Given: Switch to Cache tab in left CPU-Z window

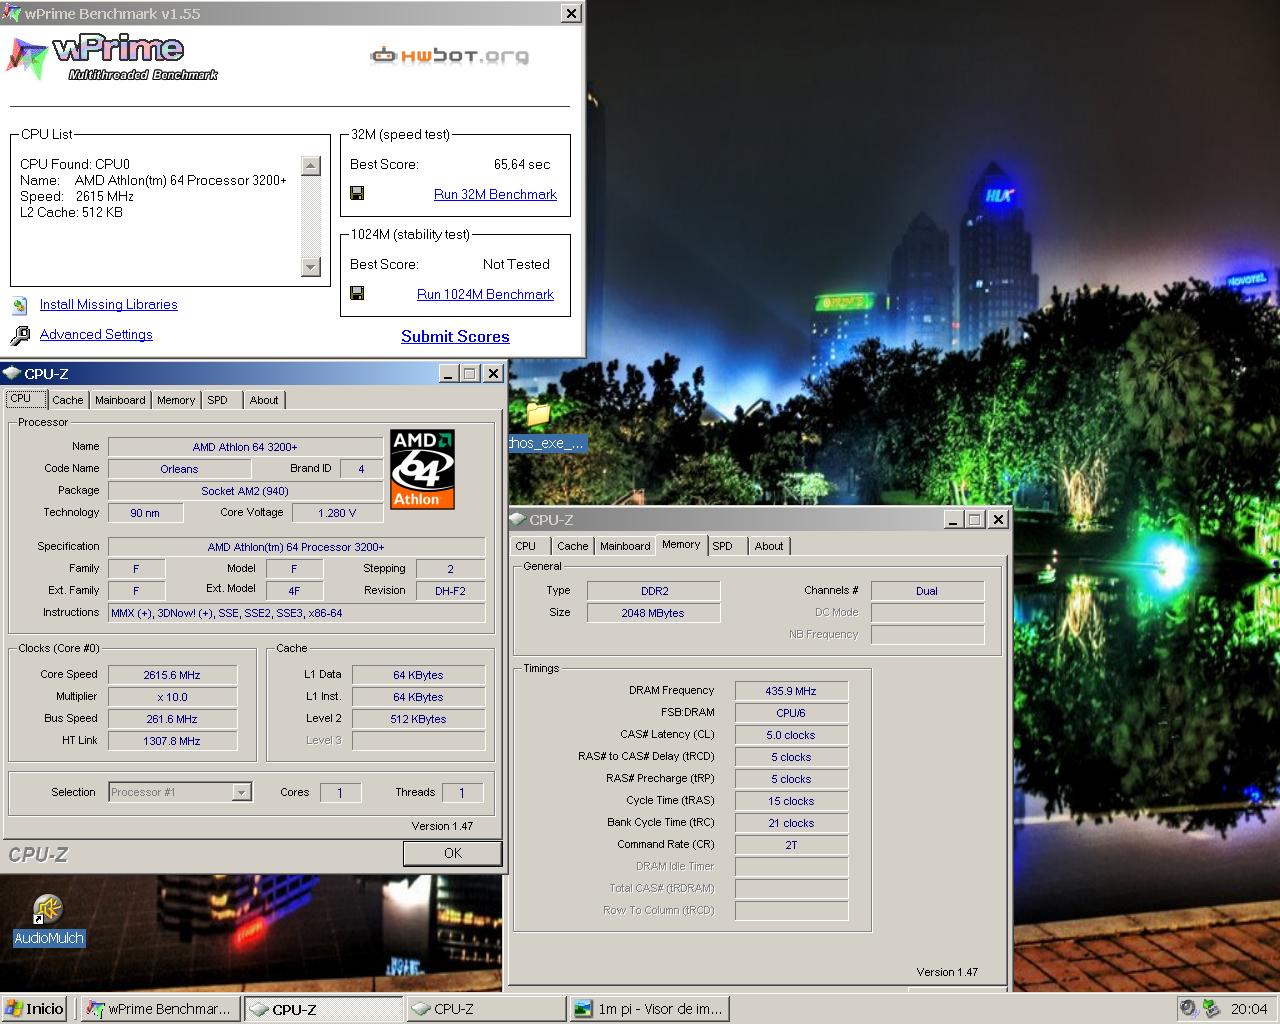Looking at the screenshot, I should tap(68, 400).
